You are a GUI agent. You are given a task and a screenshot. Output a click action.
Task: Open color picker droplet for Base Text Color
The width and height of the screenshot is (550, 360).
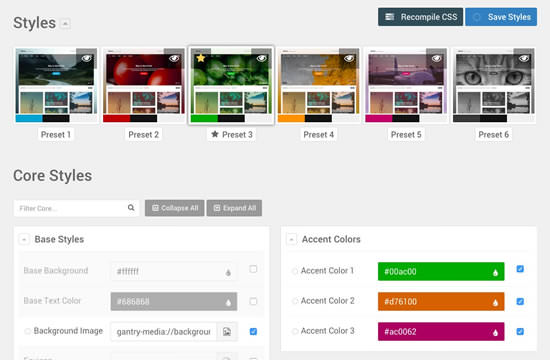click(228, 302)
